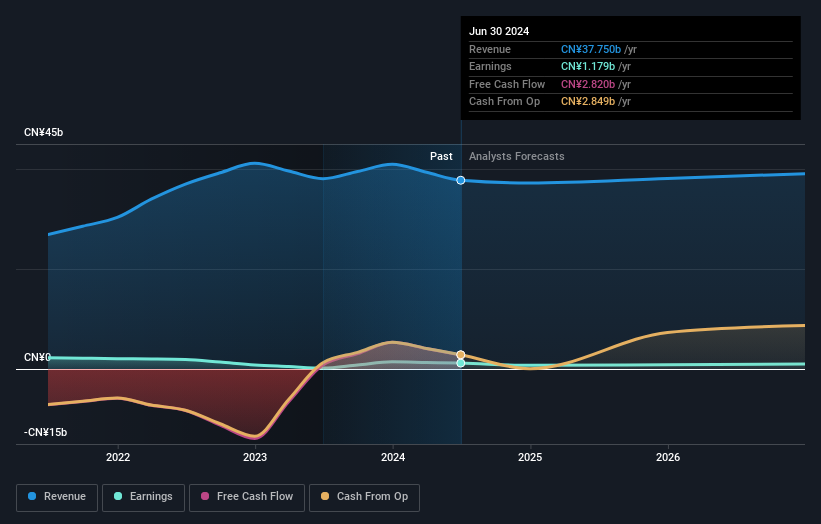Click the Revenue row label in tooltip

pyautogui.click(x=490, y=49)
